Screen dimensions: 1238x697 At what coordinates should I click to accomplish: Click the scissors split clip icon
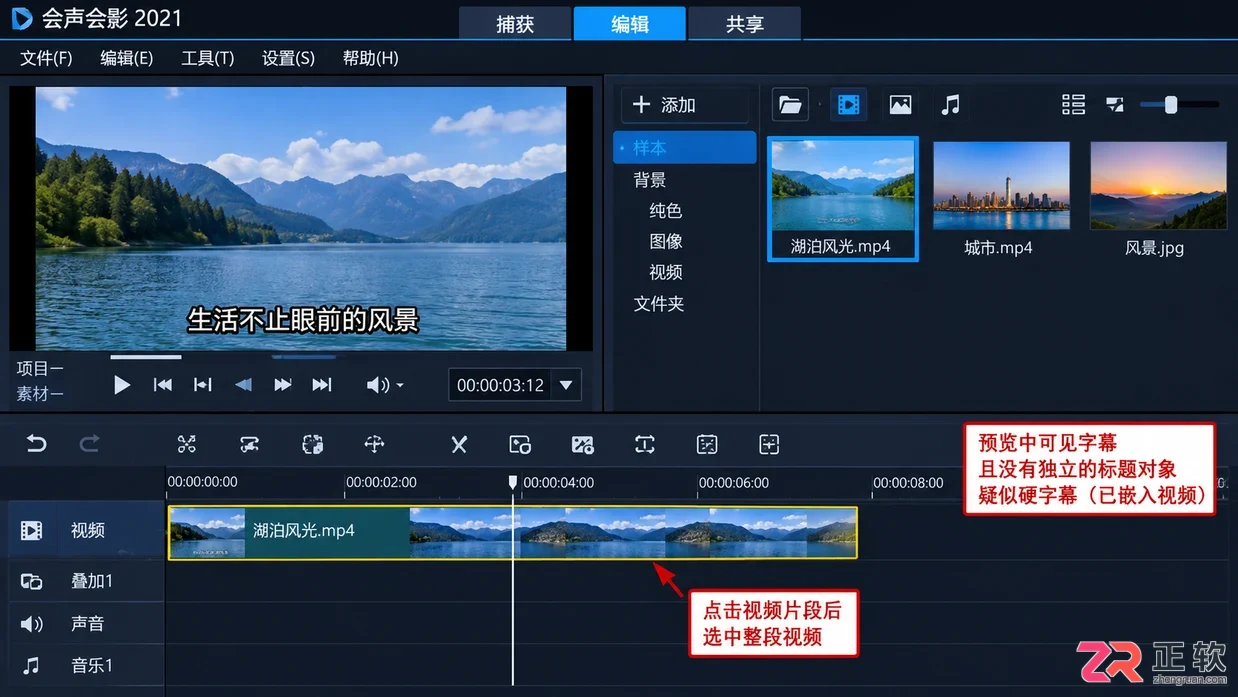tap(459, 444)
